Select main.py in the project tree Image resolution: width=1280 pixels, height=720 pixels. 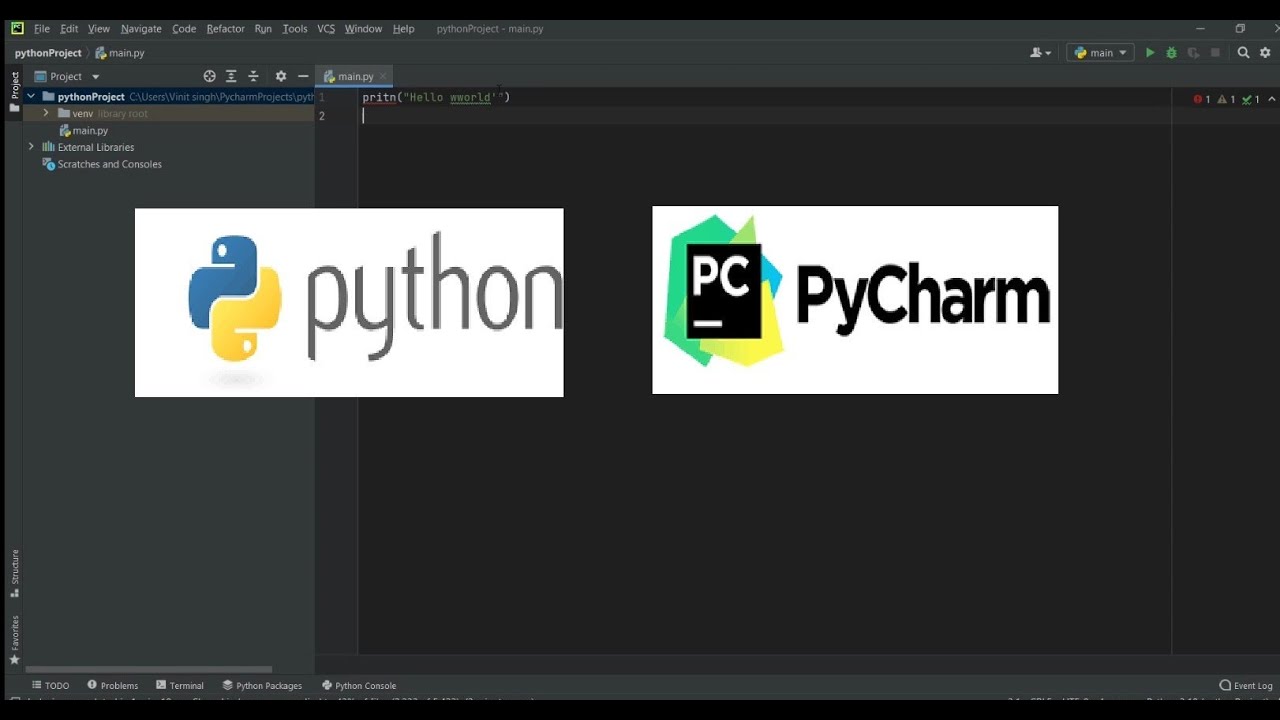pos(84,130)
